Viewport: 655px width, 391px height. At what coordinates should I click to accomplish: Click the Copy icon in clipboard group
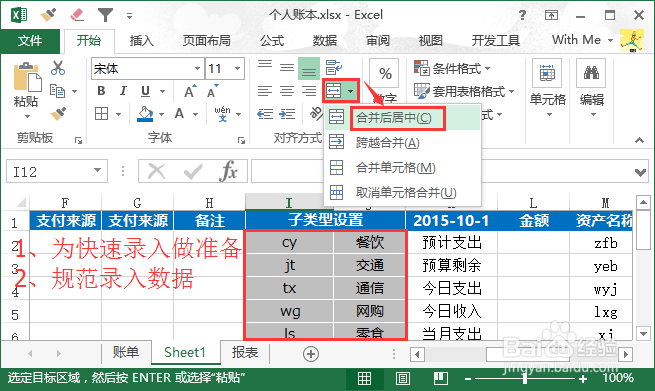(x=57, y=91)
